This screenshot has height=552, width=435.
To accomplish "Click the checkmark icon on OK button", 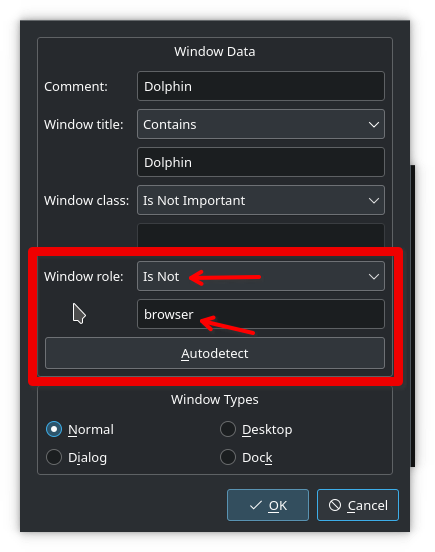I will [256, 506].
